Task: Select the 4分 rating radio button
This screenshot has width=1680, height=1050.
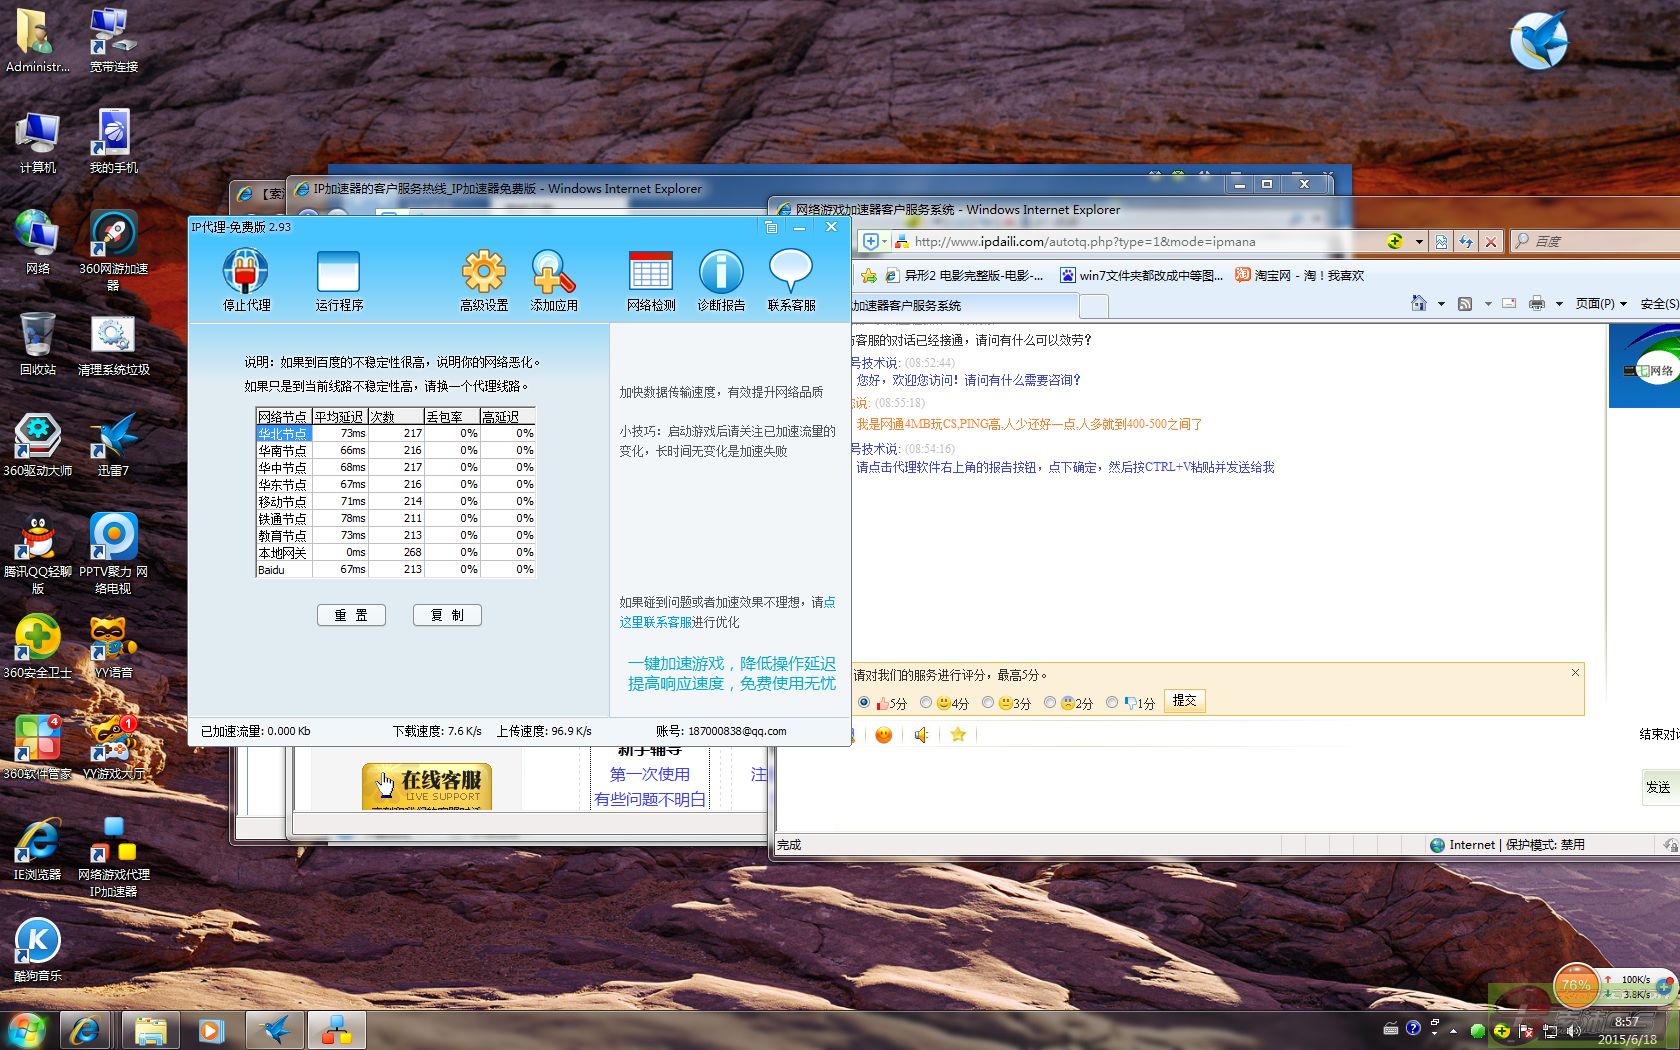Action: (x=926, y=703)
